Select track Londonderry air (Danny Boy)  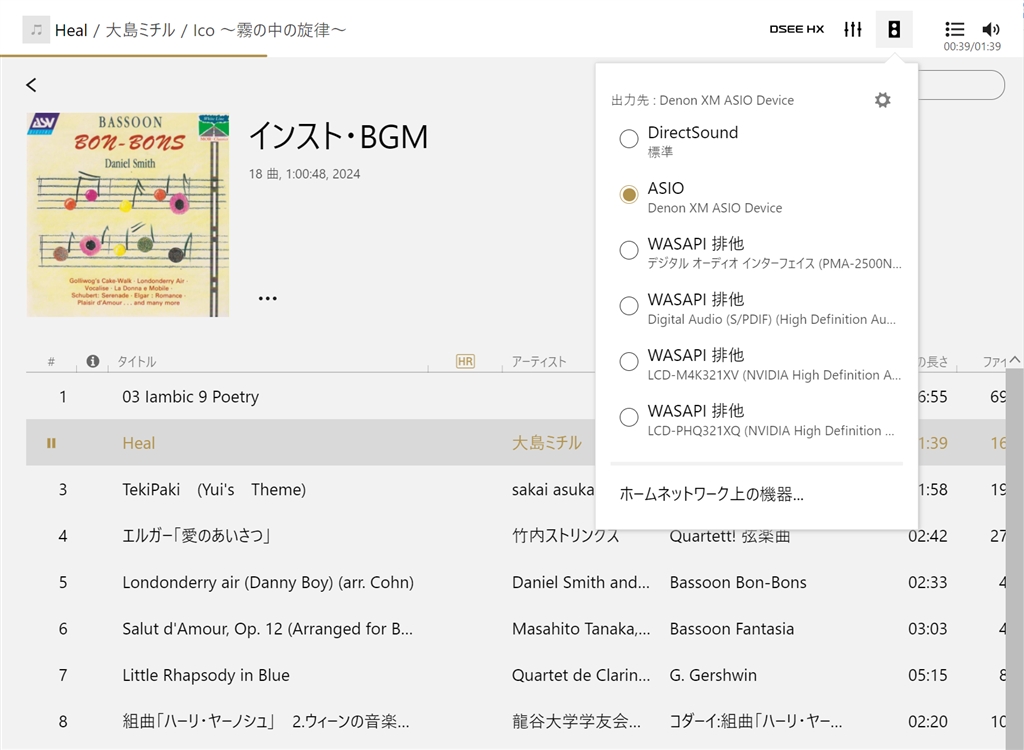pyautogui.click(x=268, y=582)
